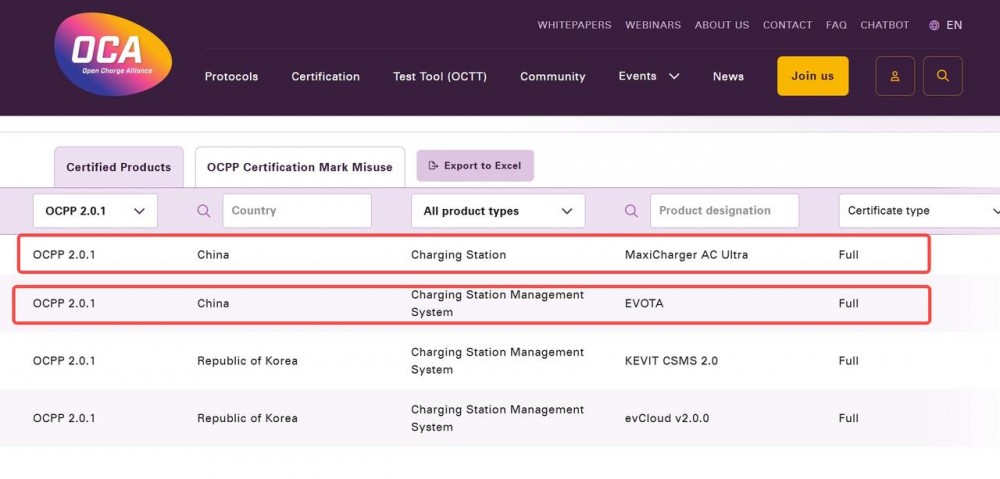Open the Protocols menu
This screenshot has width=1000, height=479.
(232, 77)
